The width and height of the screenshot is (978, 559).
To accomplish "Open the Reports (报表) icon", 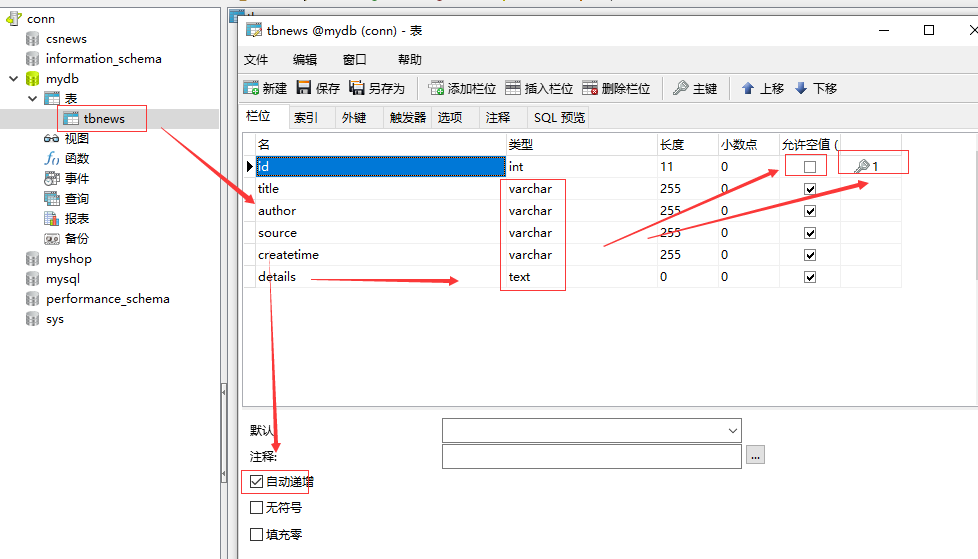I will pos(52,218).
